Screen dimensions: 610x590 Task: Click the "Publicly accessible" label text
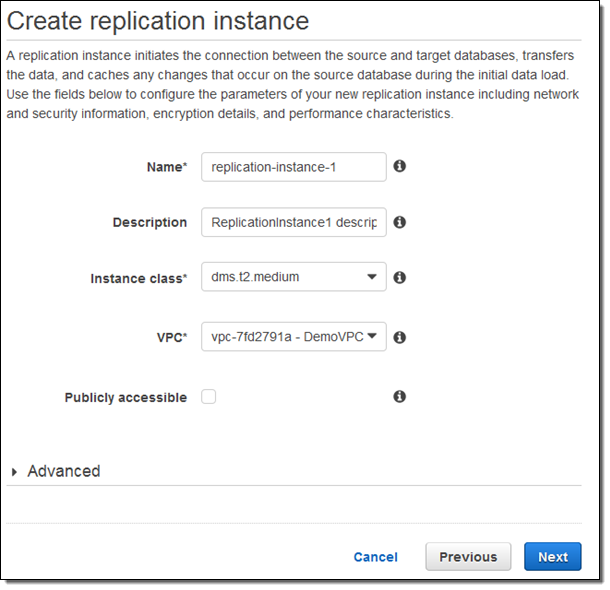[125, 397]
